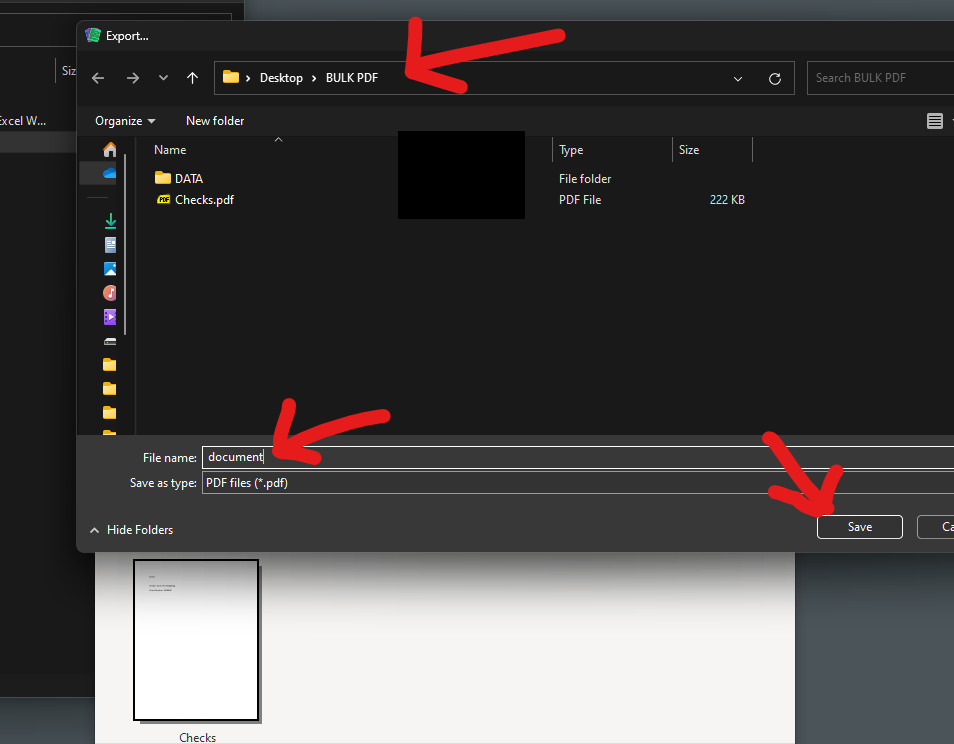
Task: Open Videos in the sidebar
Action: [110, 316]
